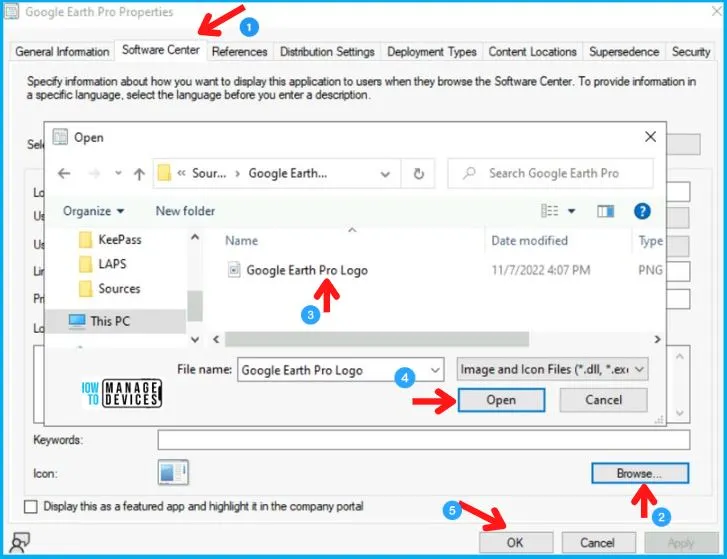The width and height of the screenshot is (727, 559).
Task: Click OK in Properties window
Action: click(x=516, y=542)
